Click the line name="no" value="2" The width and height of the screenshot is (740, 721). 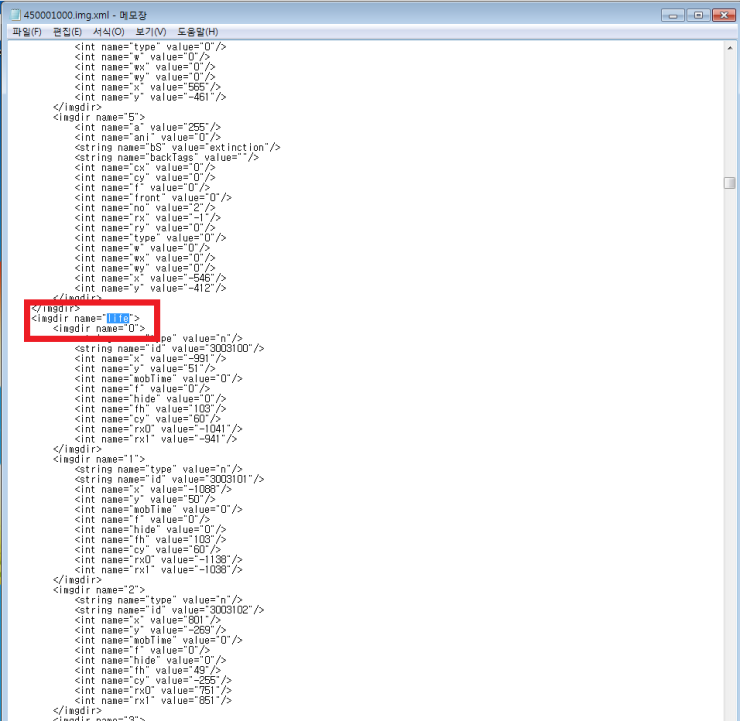[145, 208]
